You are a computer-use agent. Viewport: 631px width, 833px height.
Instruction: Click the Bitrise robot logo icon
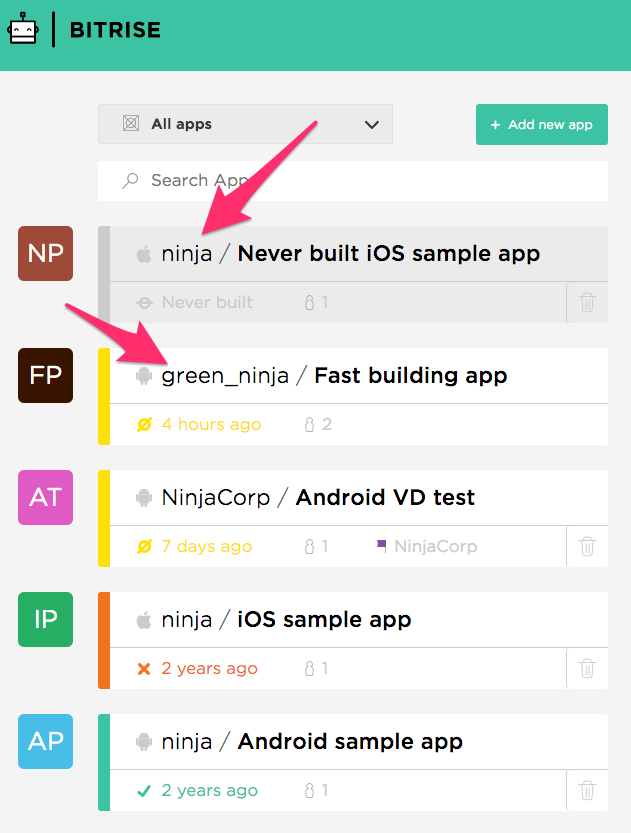click(23, 29)
